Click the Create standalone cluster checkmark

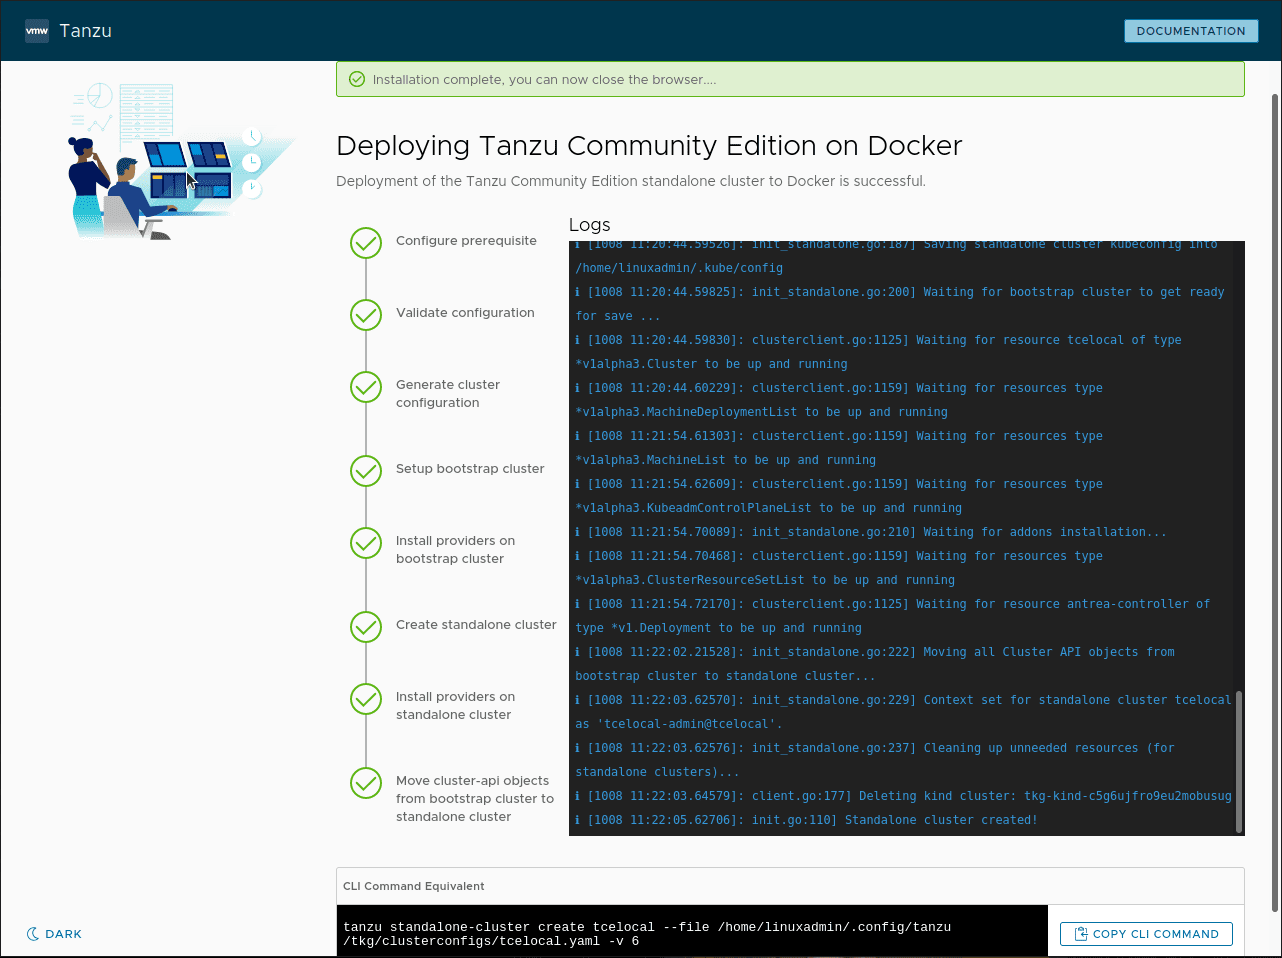[x=366, y=627]
